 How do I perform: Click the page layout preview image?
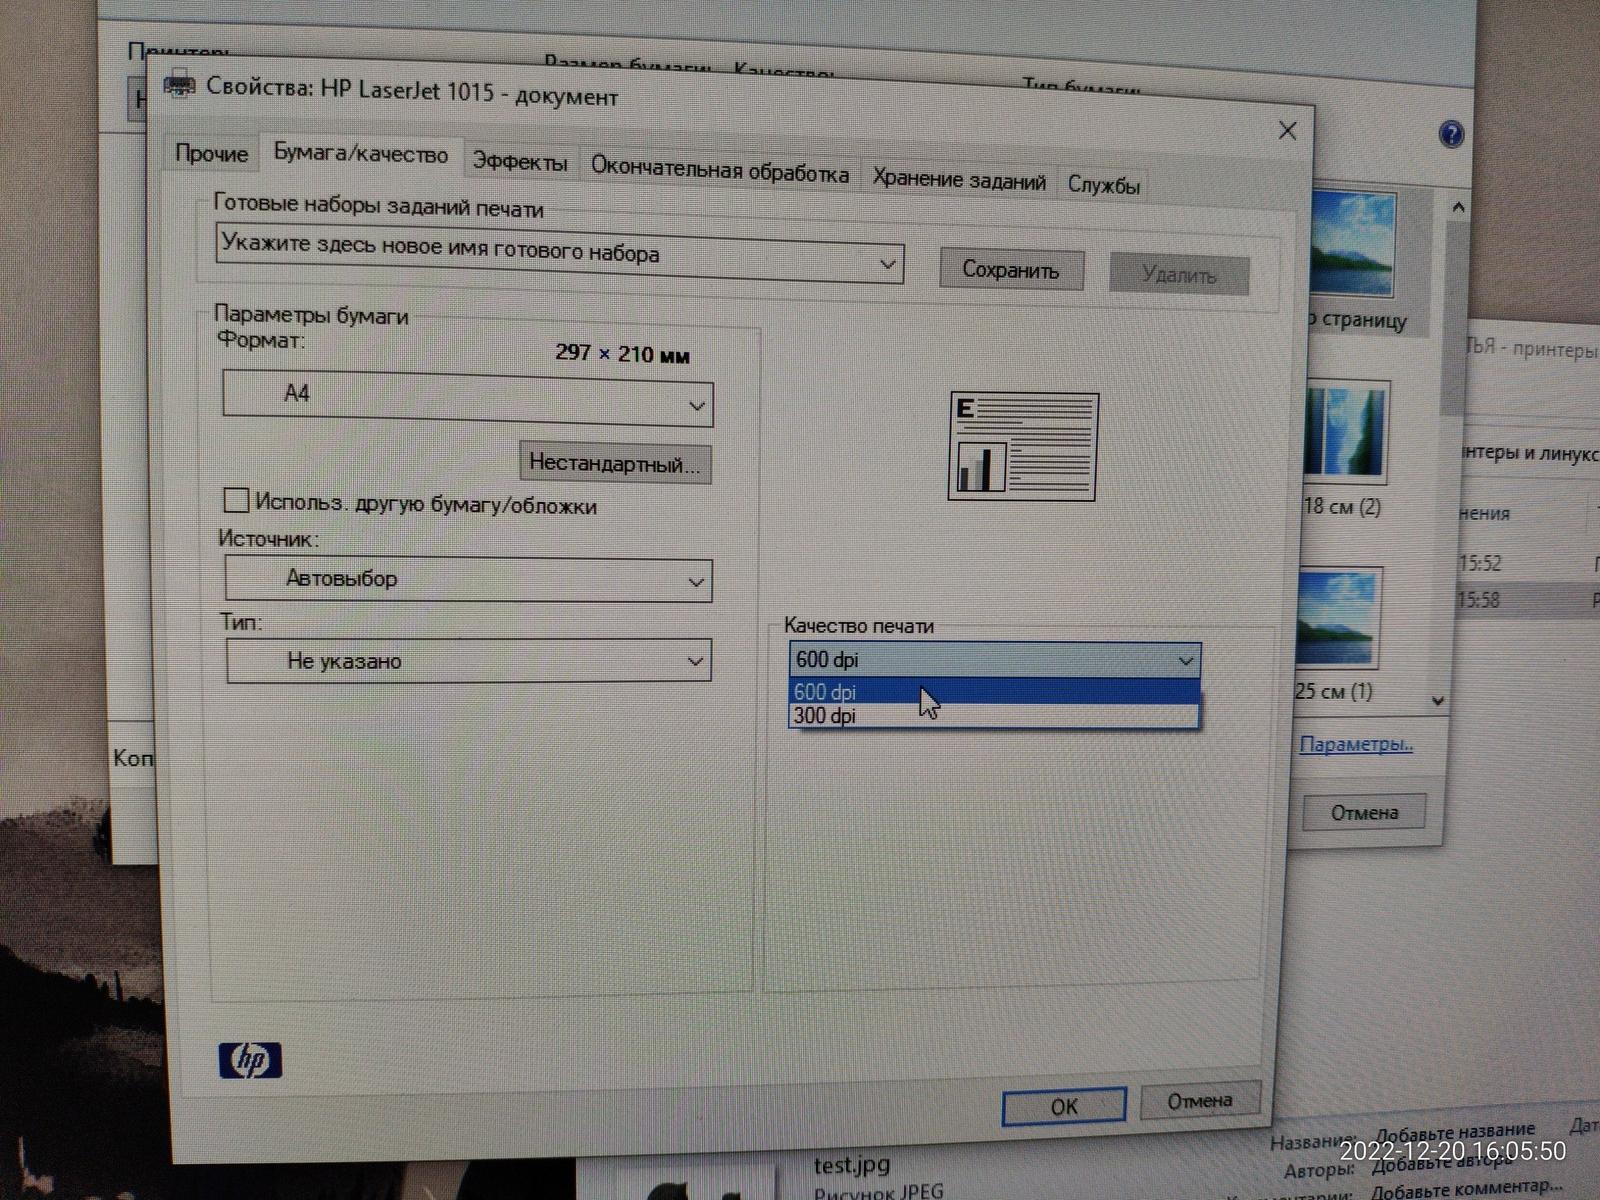[1023, 446]
